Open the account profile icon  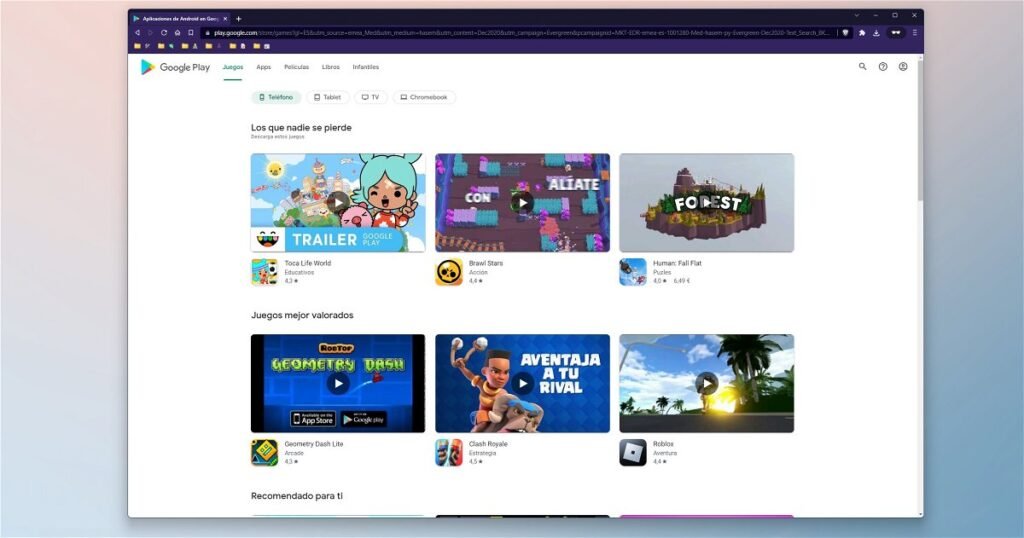[x=903, y=67]
